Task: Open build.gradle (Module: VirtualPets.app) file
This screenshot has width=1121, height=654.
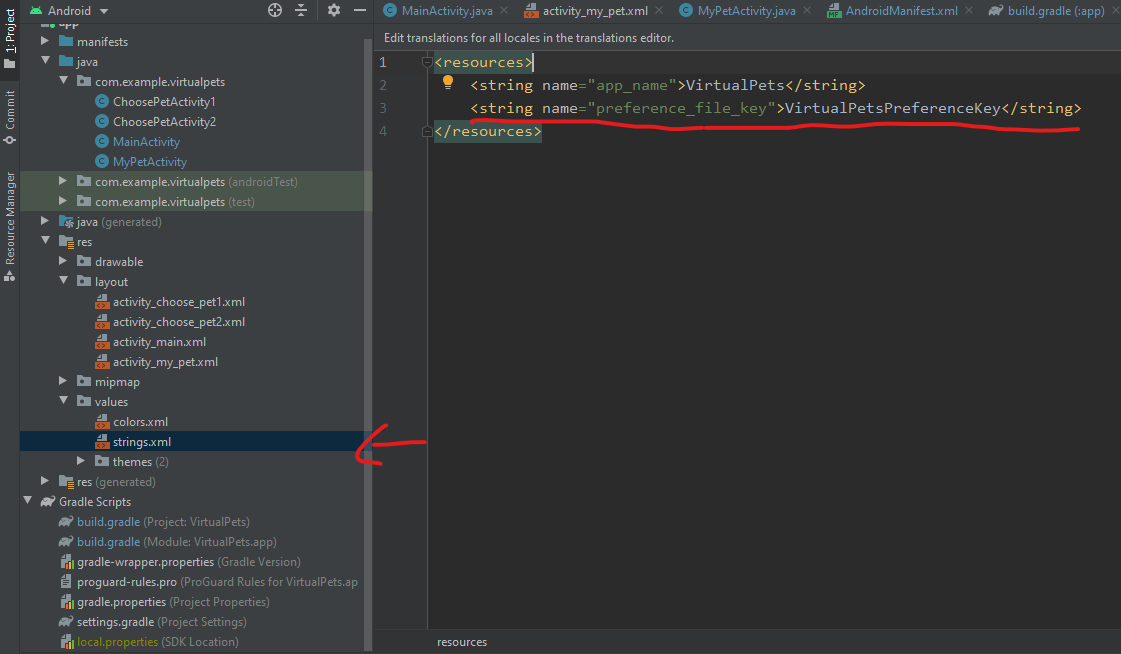Action: pyautogui.click(x=108, y=542)
